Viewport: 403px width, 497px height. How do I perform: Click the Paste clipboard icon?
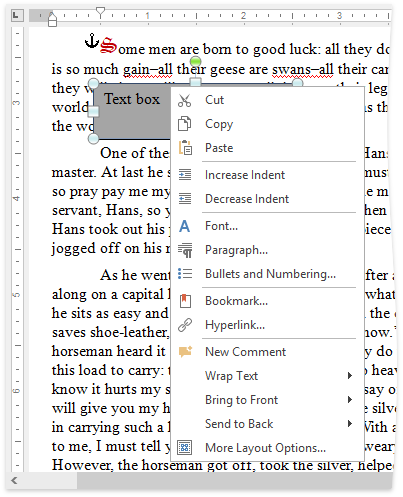point(185,148)
